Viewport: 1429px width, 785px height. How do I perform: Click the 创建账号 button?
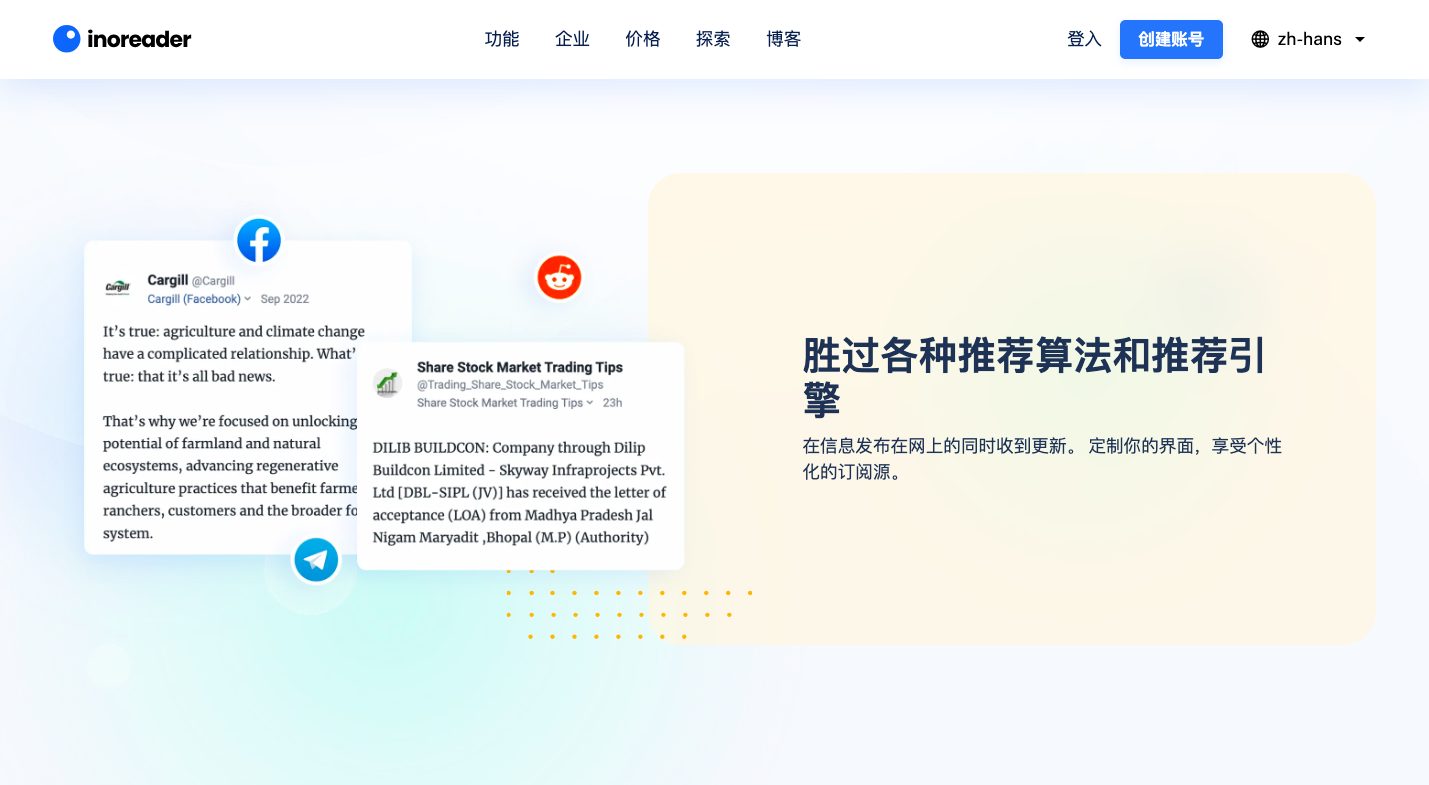click(1171, 39)
